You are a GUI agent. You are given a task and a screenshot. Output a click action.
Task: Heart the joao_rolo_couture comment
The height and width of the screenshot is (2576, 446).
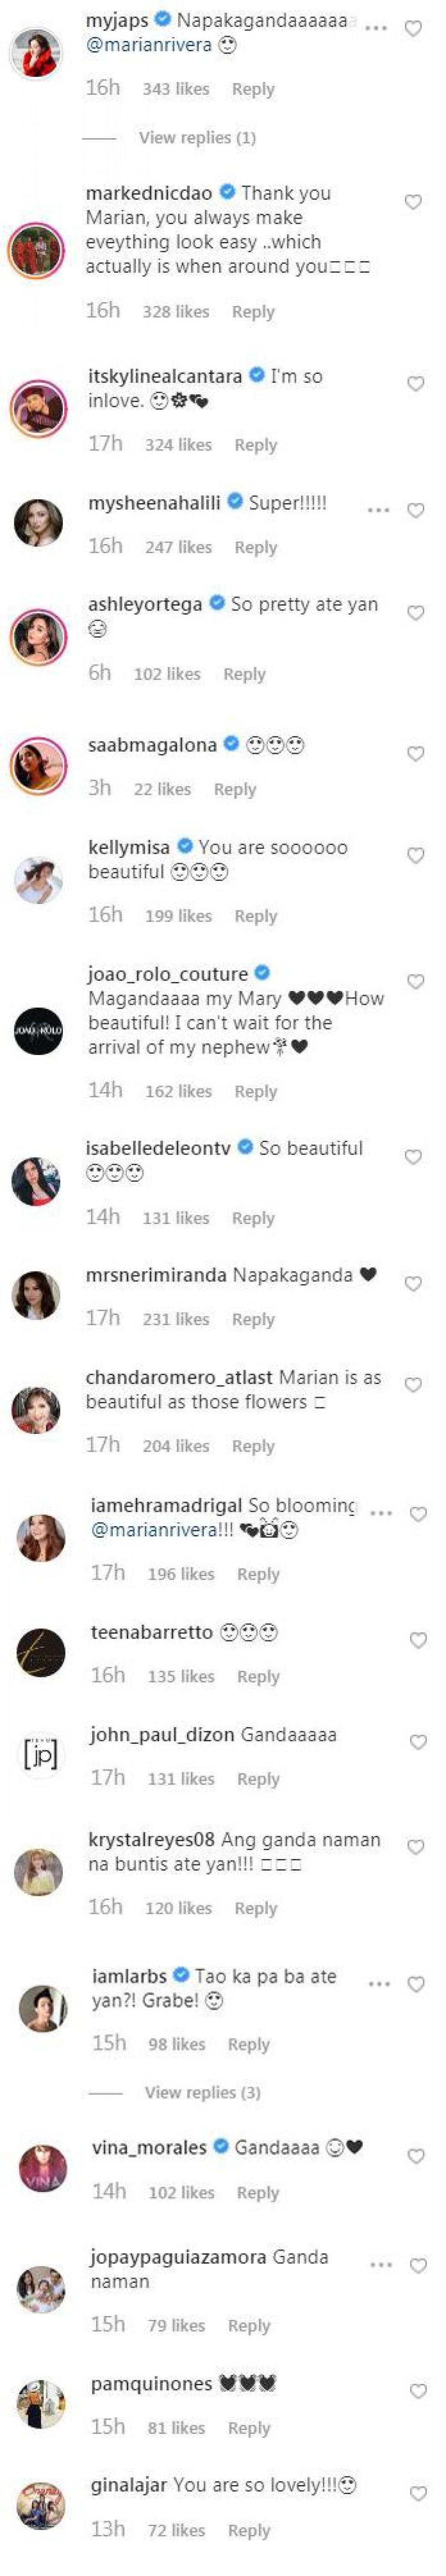414,981
